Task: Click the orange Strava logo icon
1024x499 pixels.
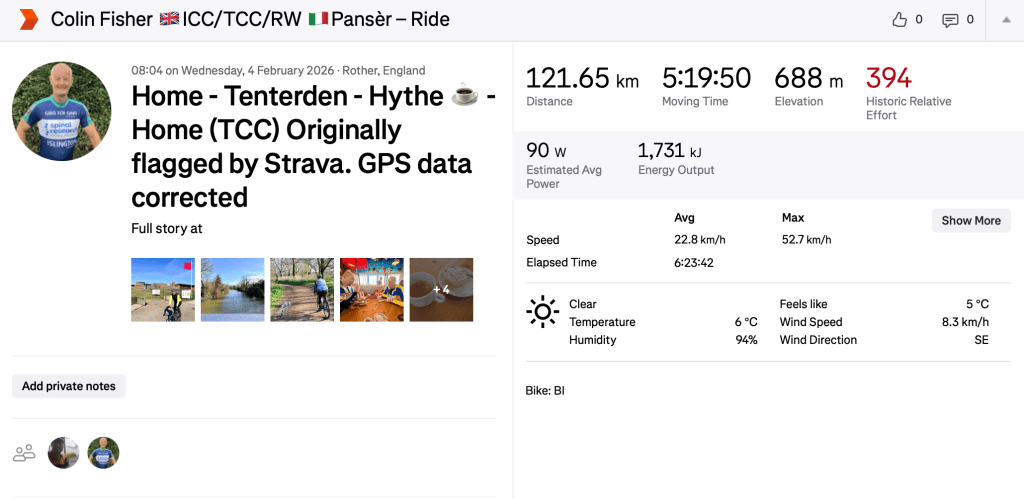Action: (28, 19)
